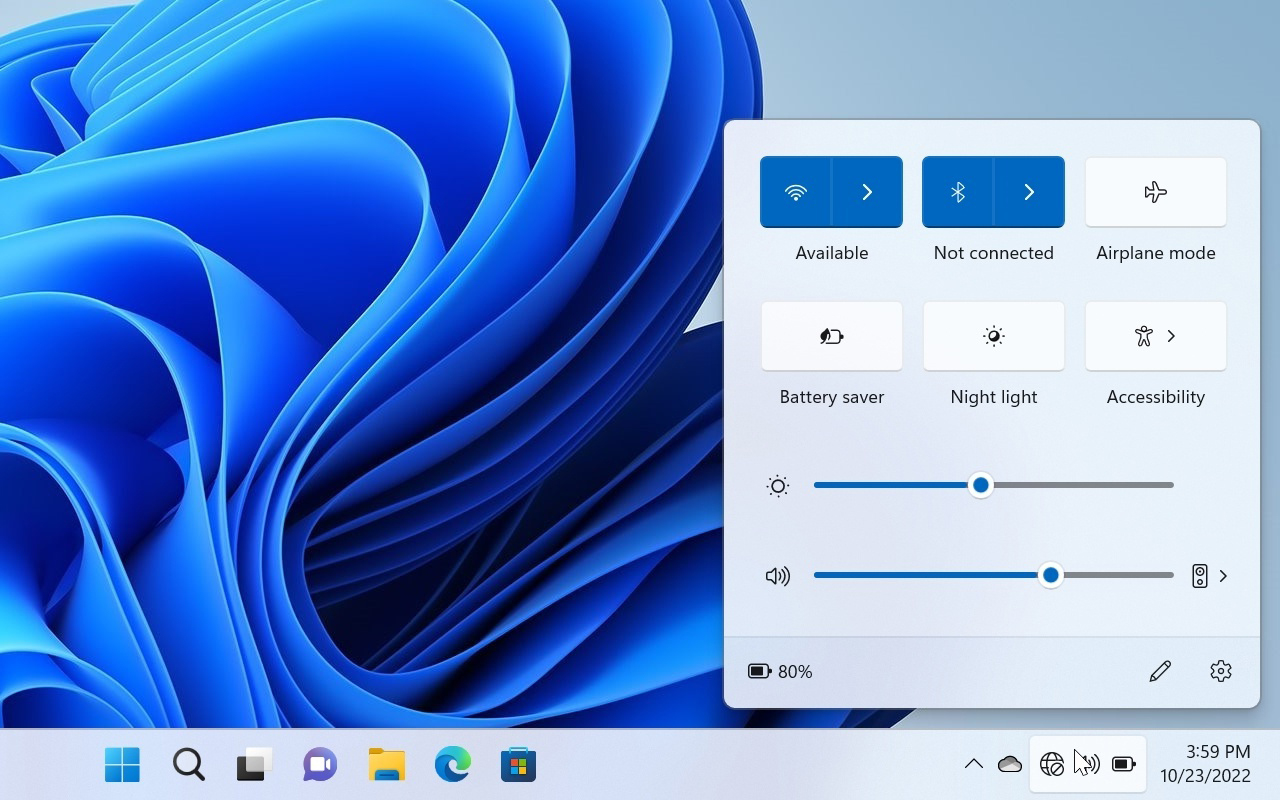The width and height of the screenshot is (1280, 800).
Task: Toggle Wi-Fi off
Action: [796, 192]
